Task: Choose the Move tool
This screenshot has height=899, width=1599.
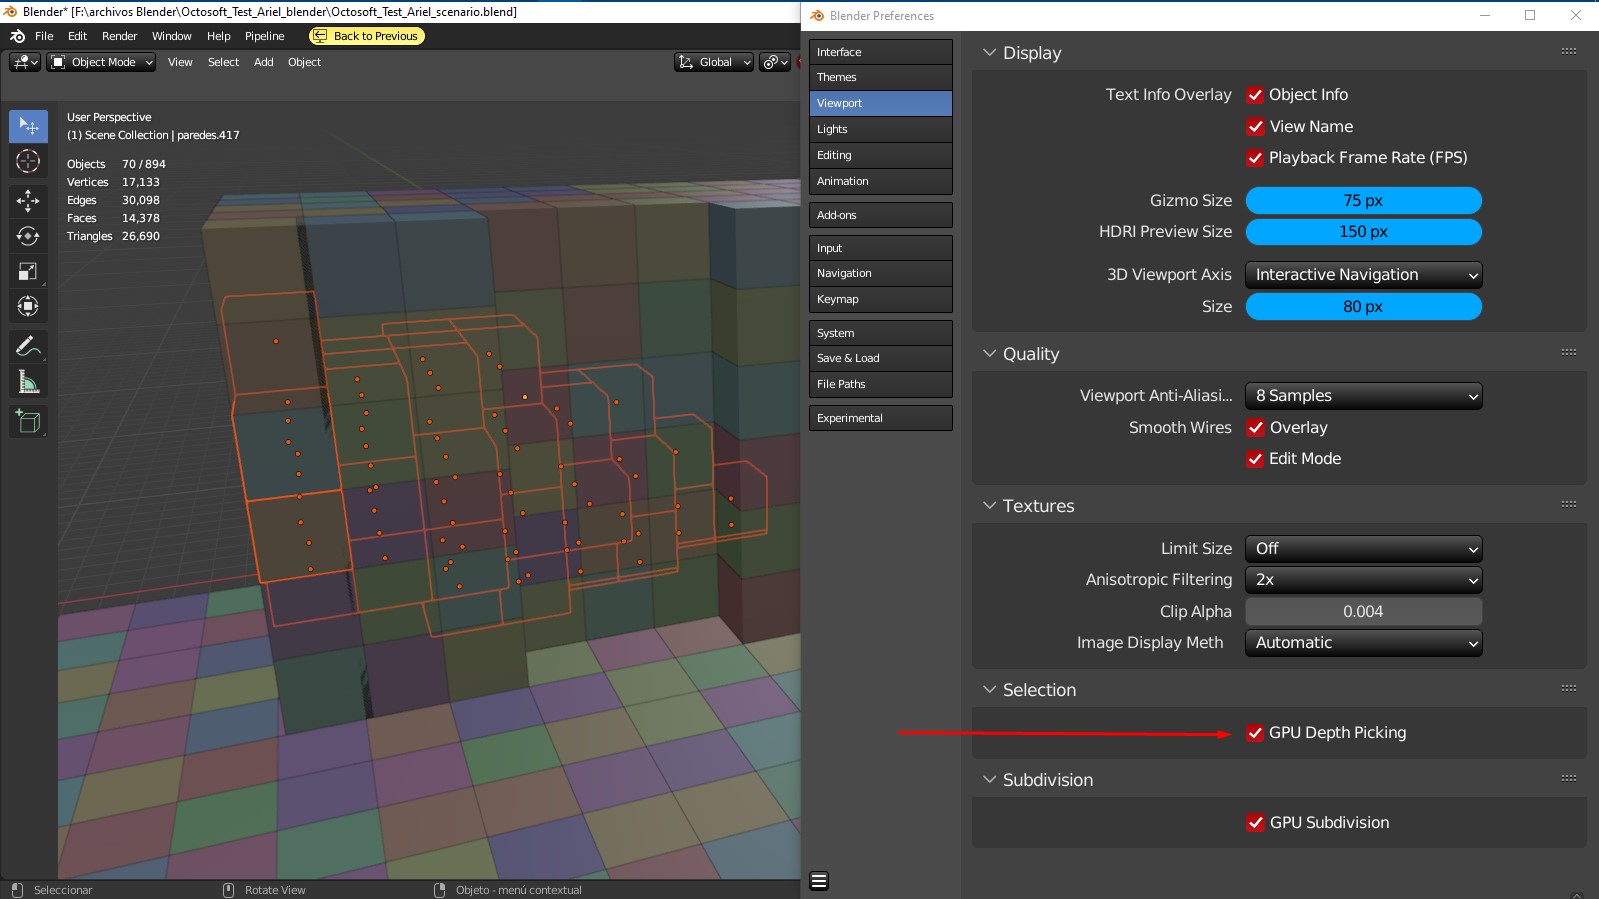Action: point(28,201)
